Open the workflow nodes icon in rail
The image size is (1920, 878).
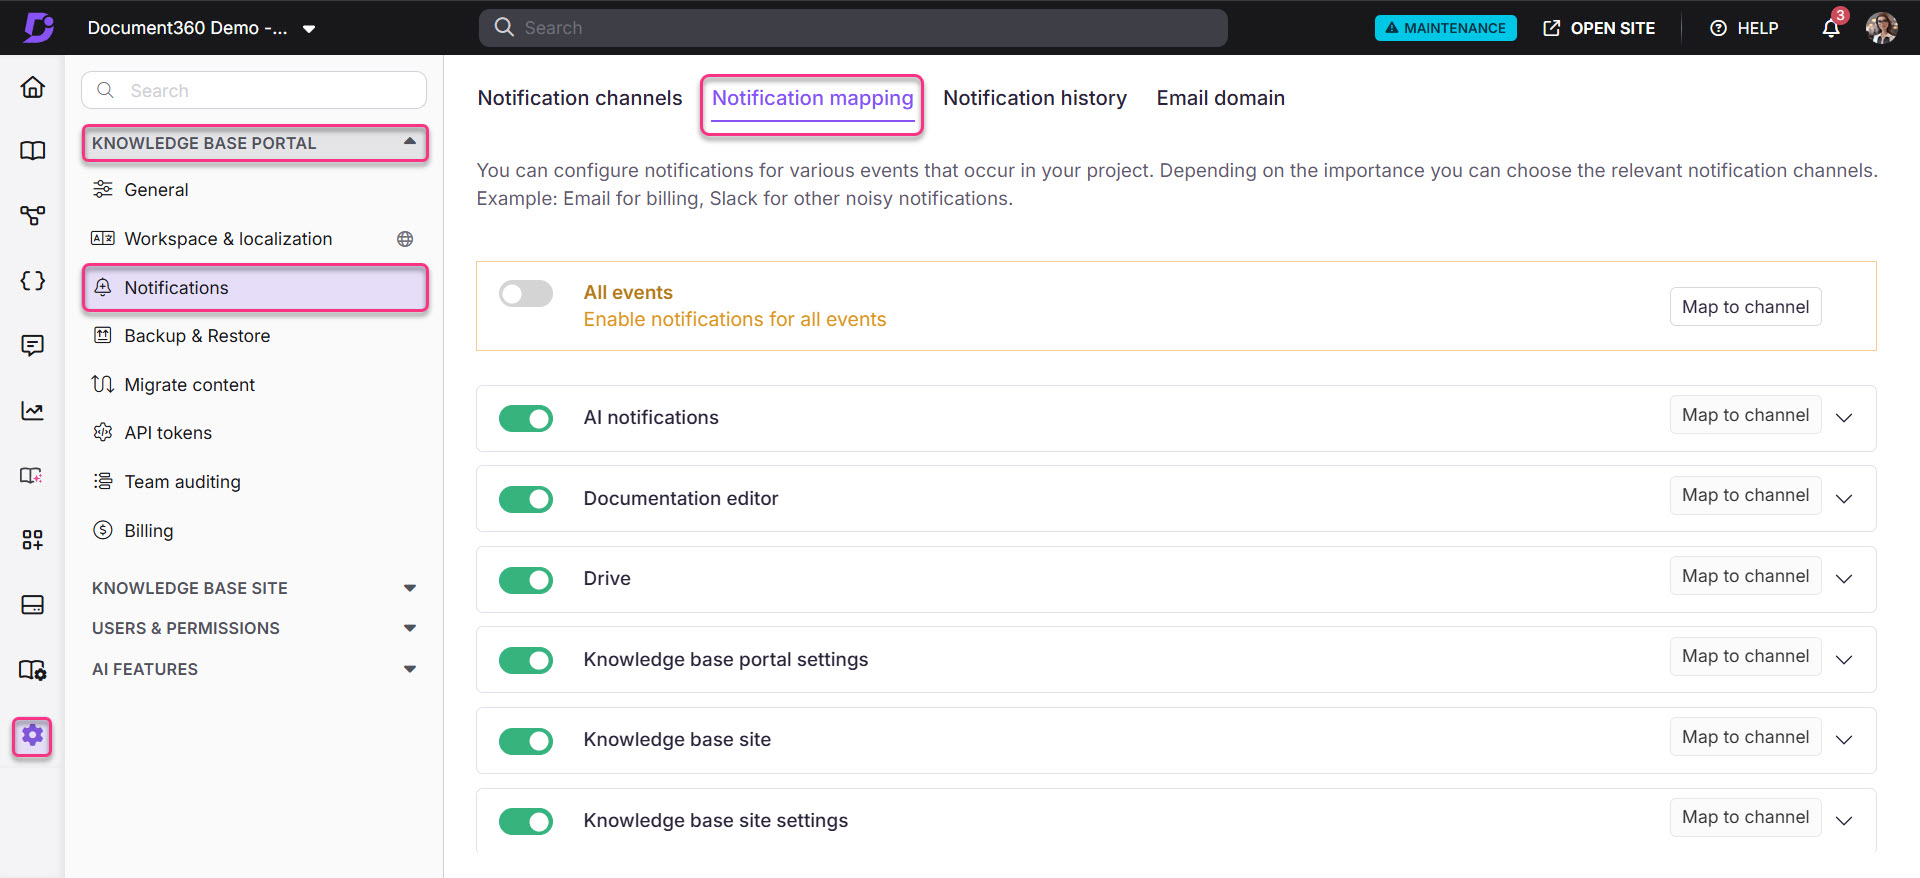coord(33,216)
